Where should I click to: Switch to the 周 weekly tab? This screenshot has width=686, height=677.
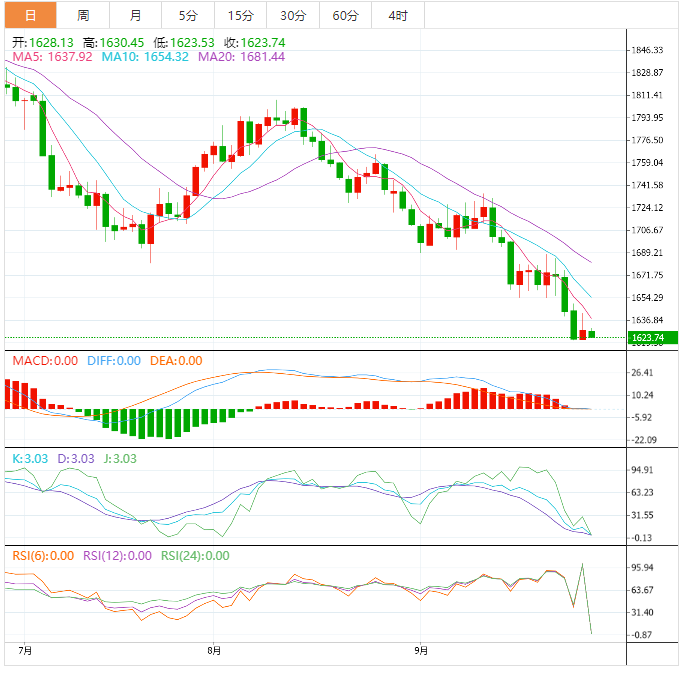click(83, 15)
